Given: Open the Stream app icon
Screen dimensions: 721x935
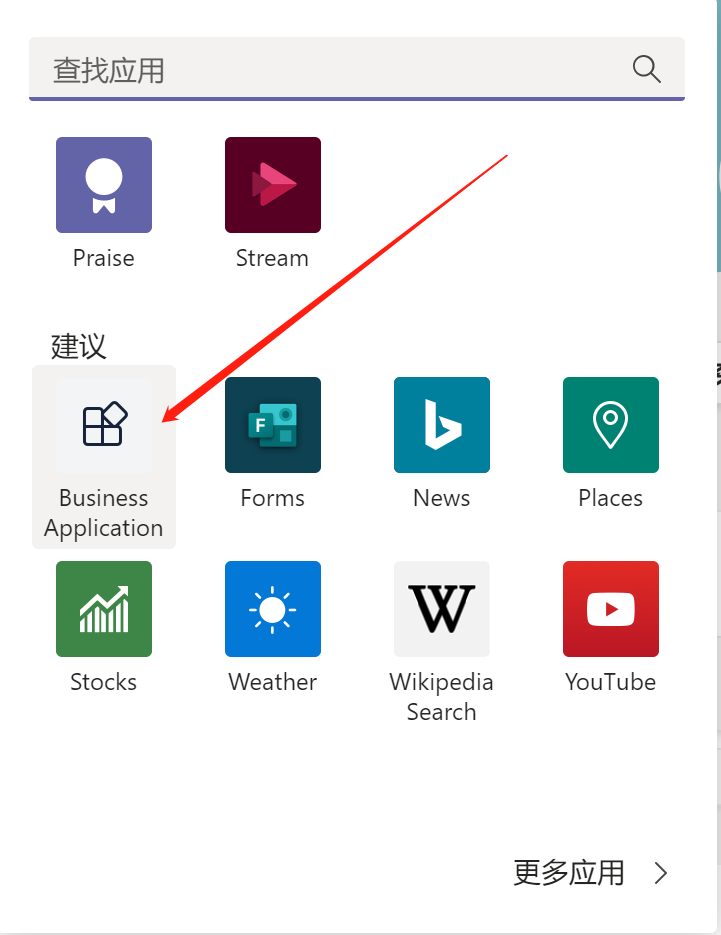Looking at the screenshot, I should click(x=273, y=185).
